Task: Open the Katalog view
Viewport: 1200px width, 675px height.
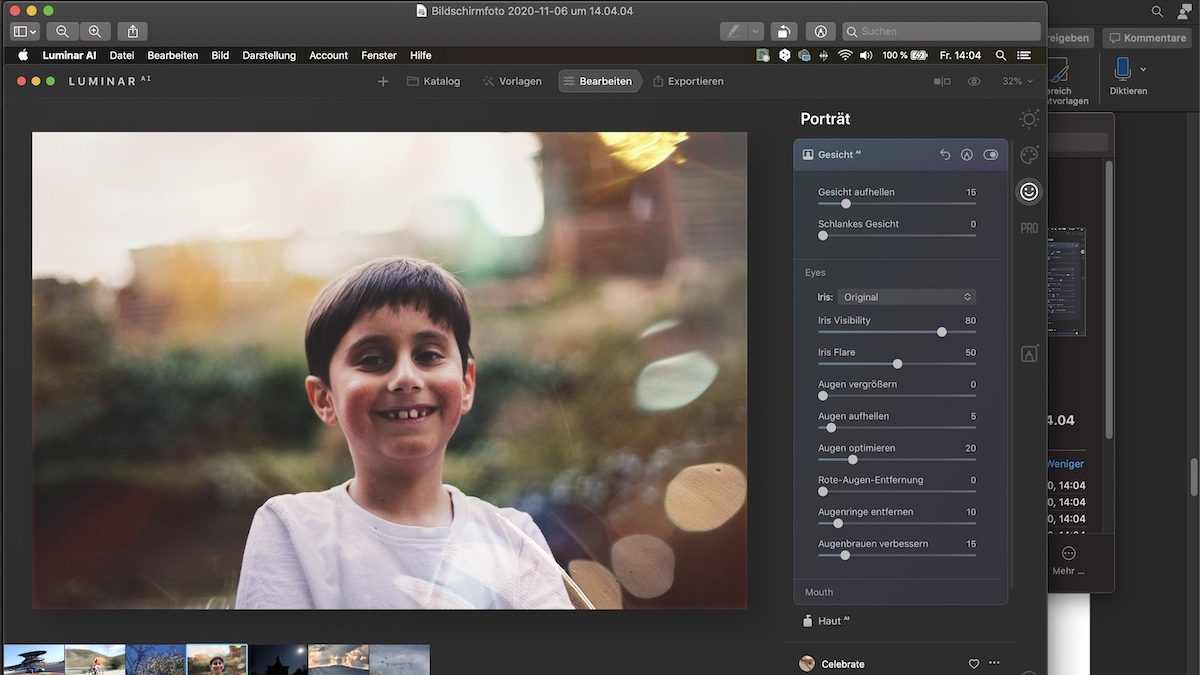Action: click(433, 81)
